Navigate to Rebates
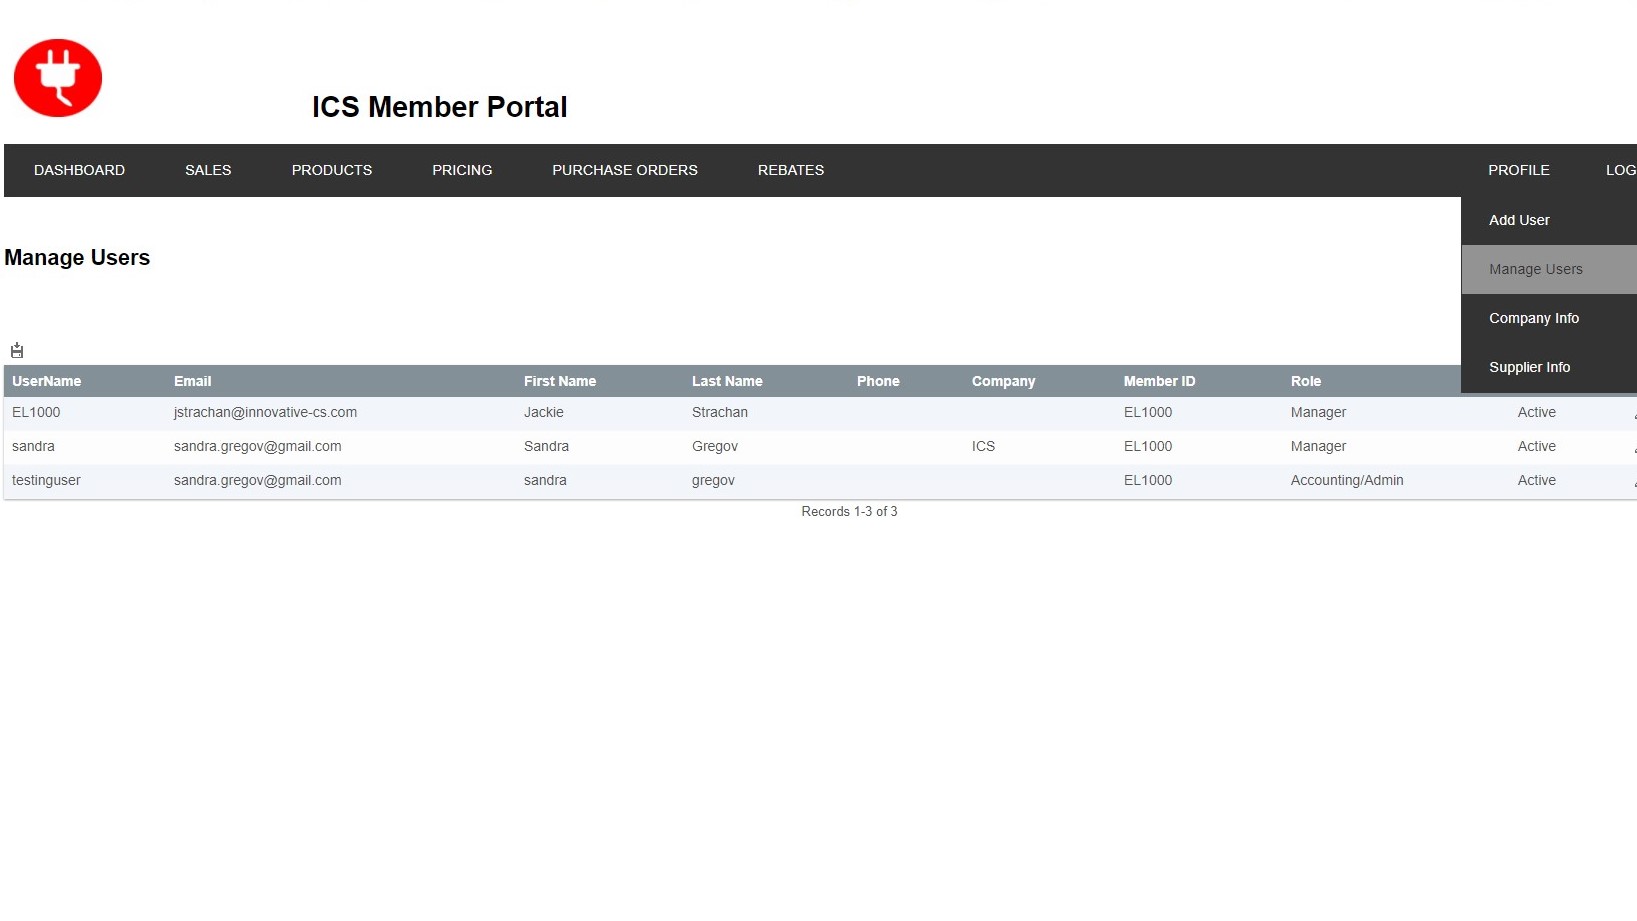The width and height of the screenshot is (1637, 921). click(x=791, y=170)
